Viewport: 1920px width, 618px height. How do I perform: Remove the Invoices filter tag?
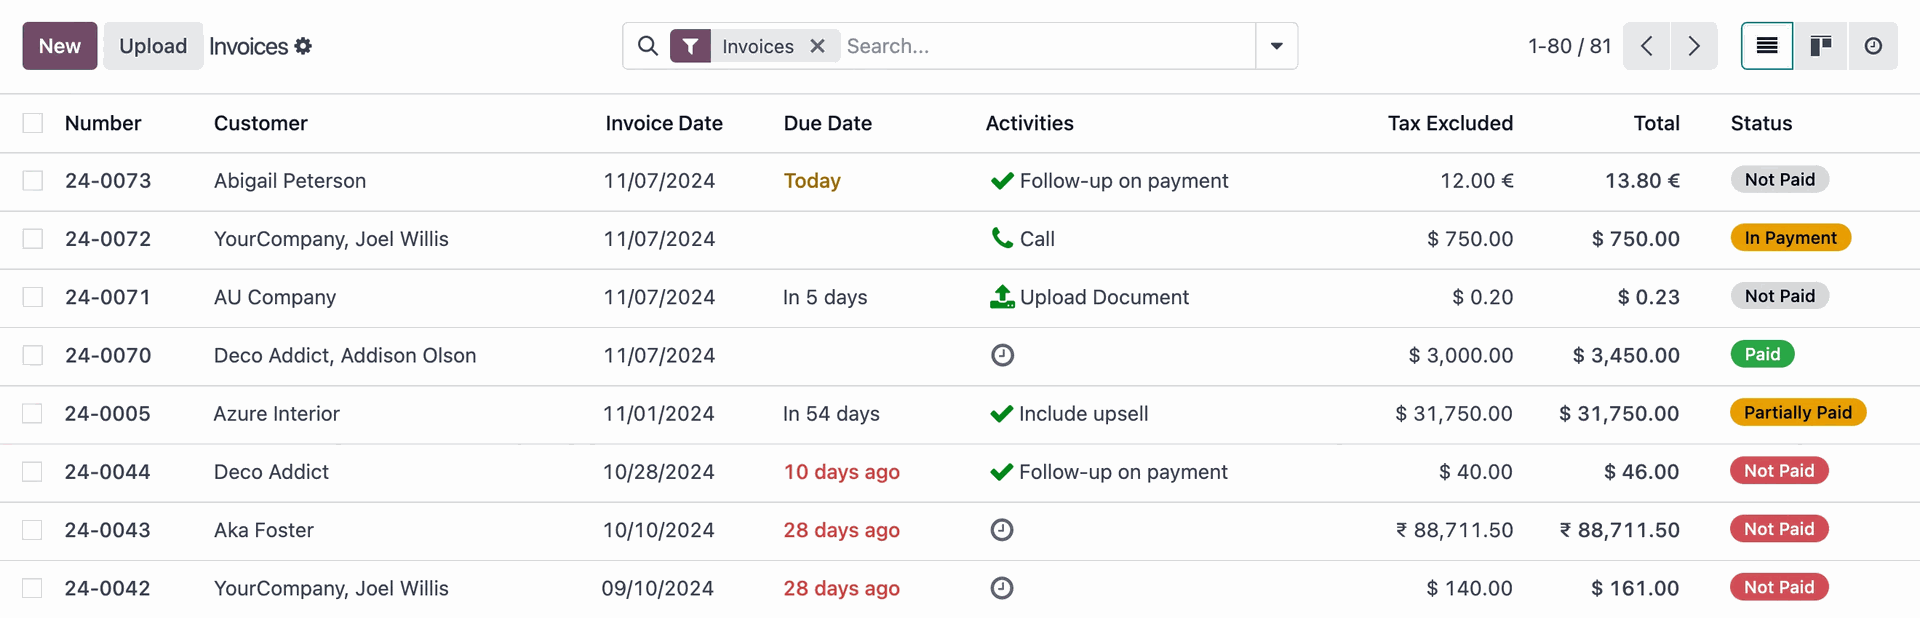817,46
